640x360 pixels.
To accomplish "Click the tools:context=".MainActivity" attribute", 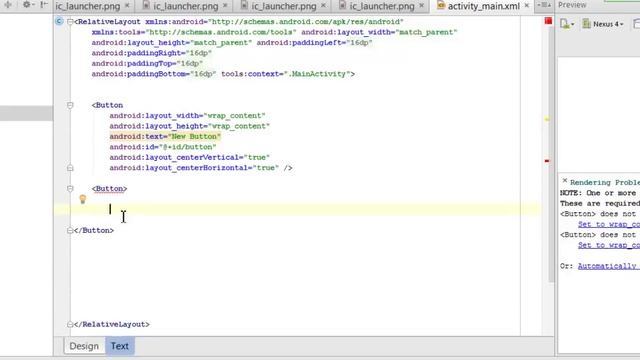I will click(x=286, y=74).
